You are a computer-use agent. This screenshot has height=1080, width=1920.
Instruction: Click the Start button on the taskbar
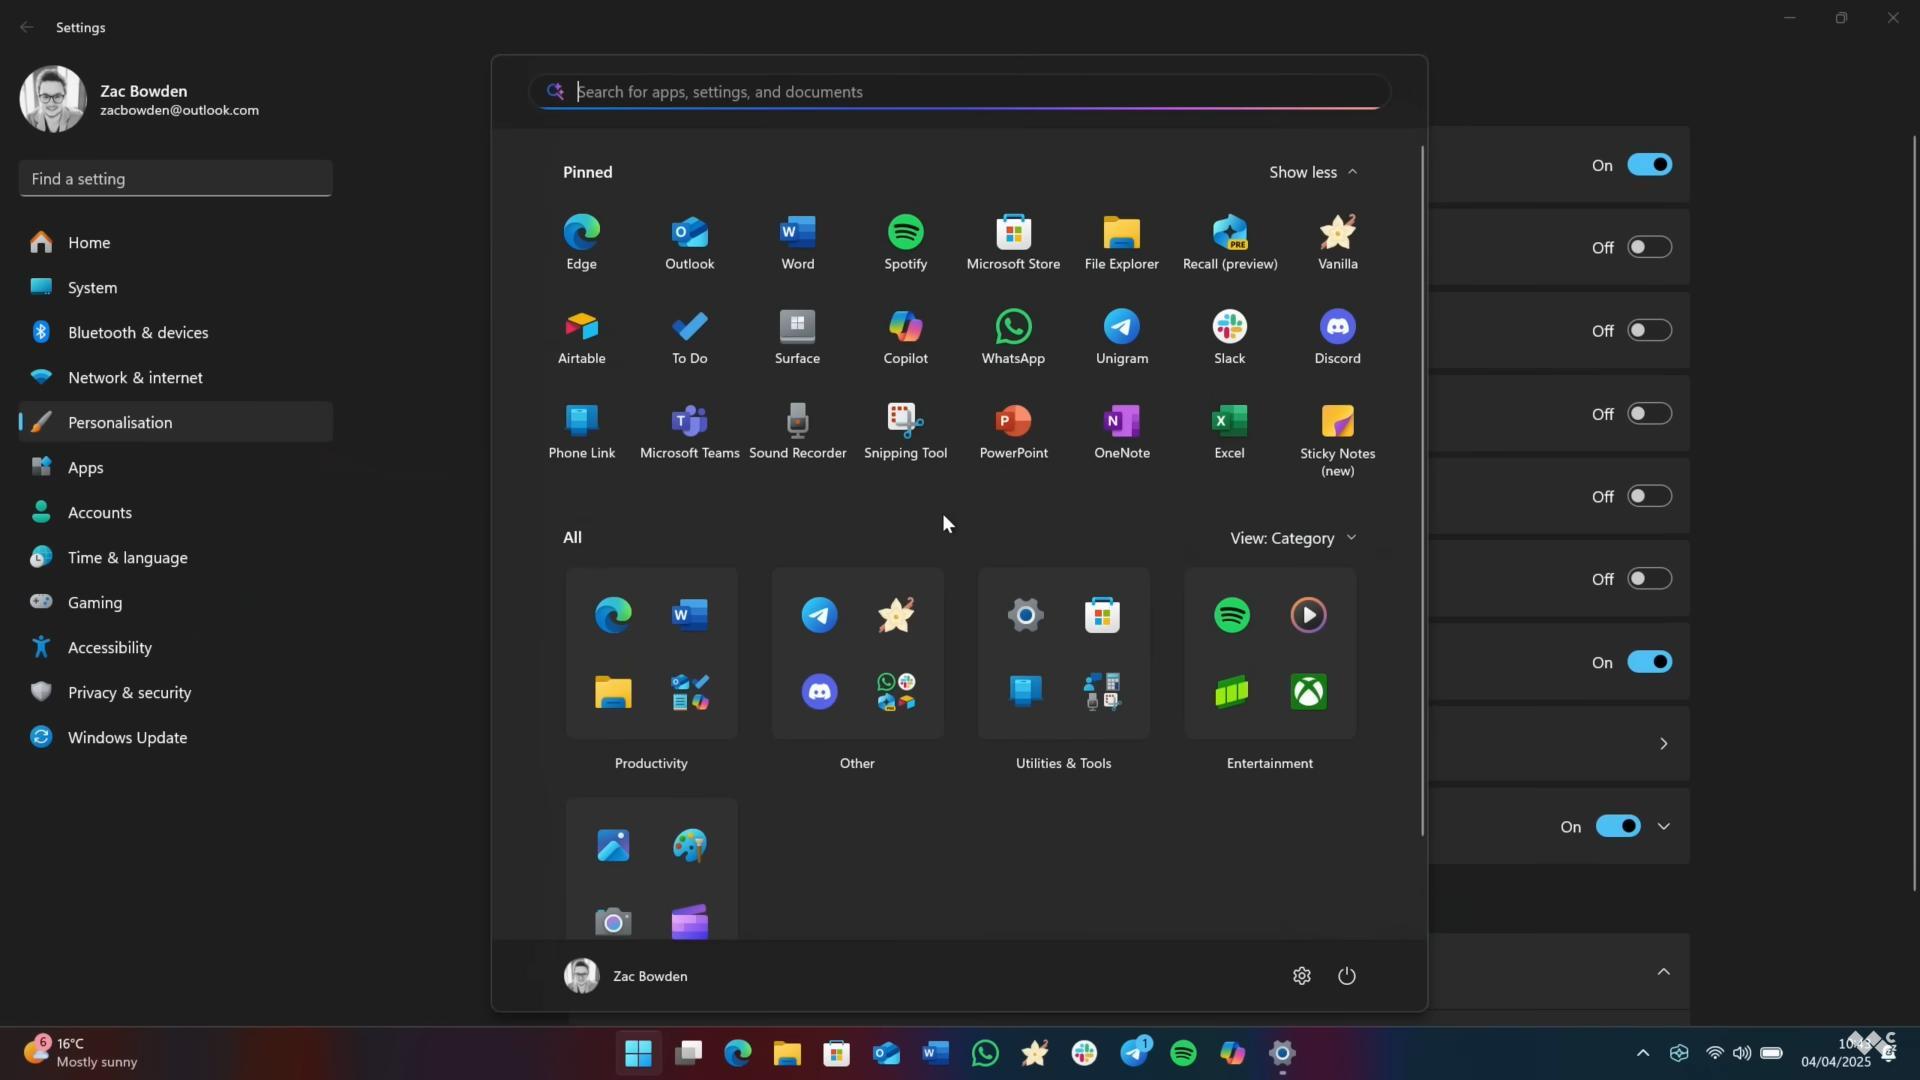click(638, 1053)
